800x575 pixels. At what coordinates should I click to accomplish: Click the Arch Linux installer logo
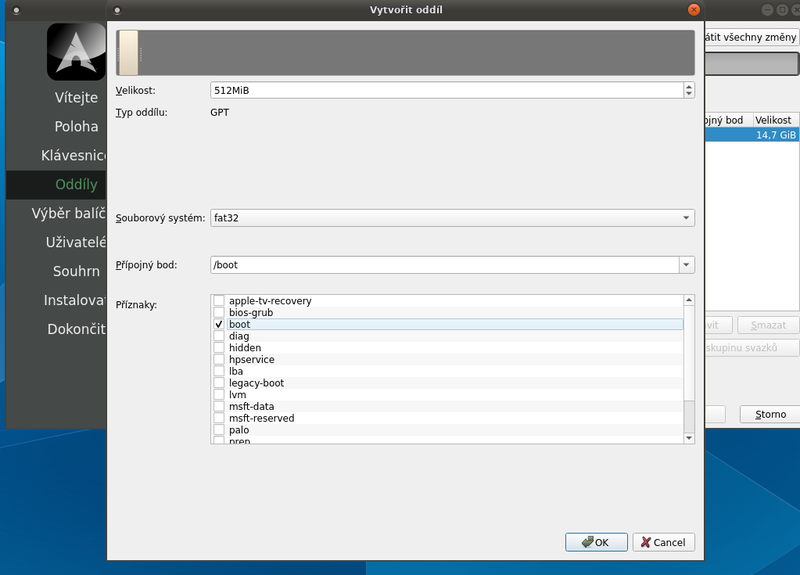point(76,52)
